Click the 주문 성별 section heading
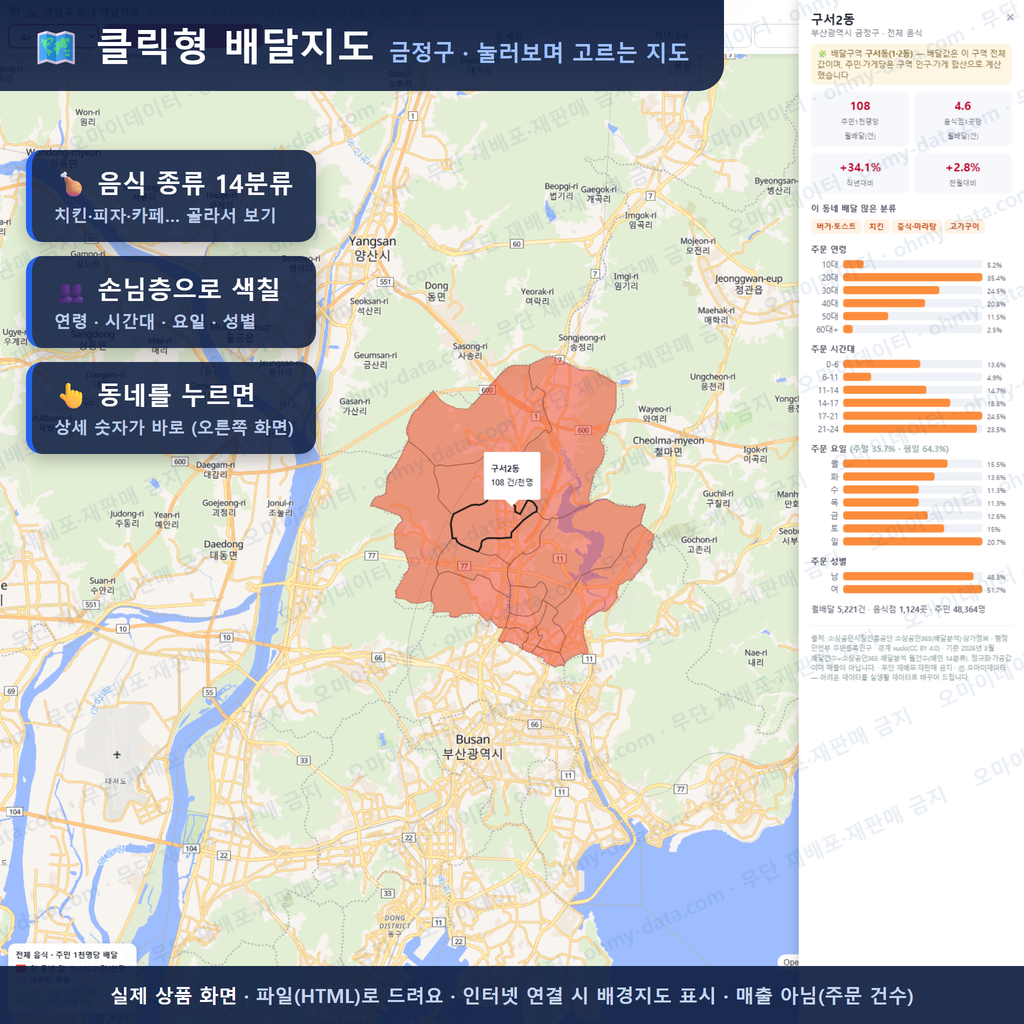1024x1024 pixels. (828, 561)
